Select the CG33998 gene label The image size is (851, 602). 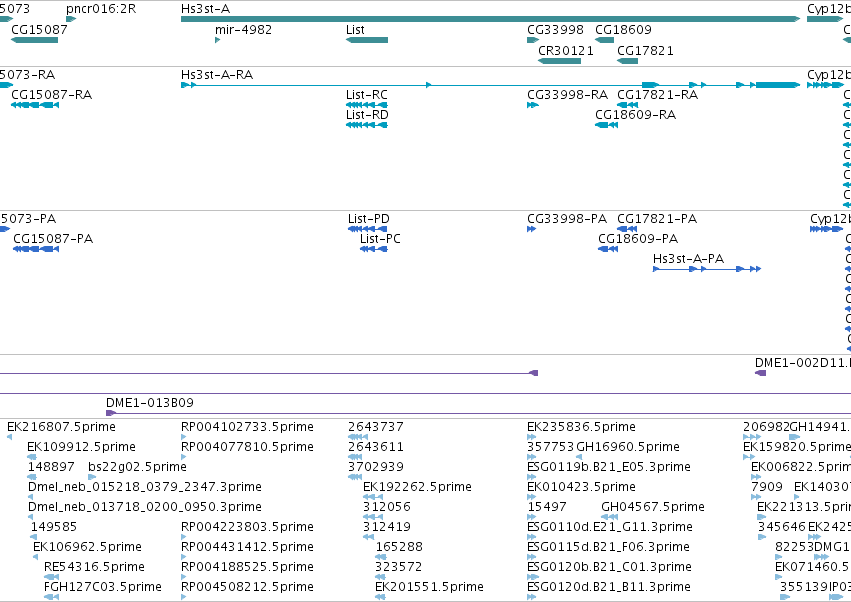pos(555,29)
